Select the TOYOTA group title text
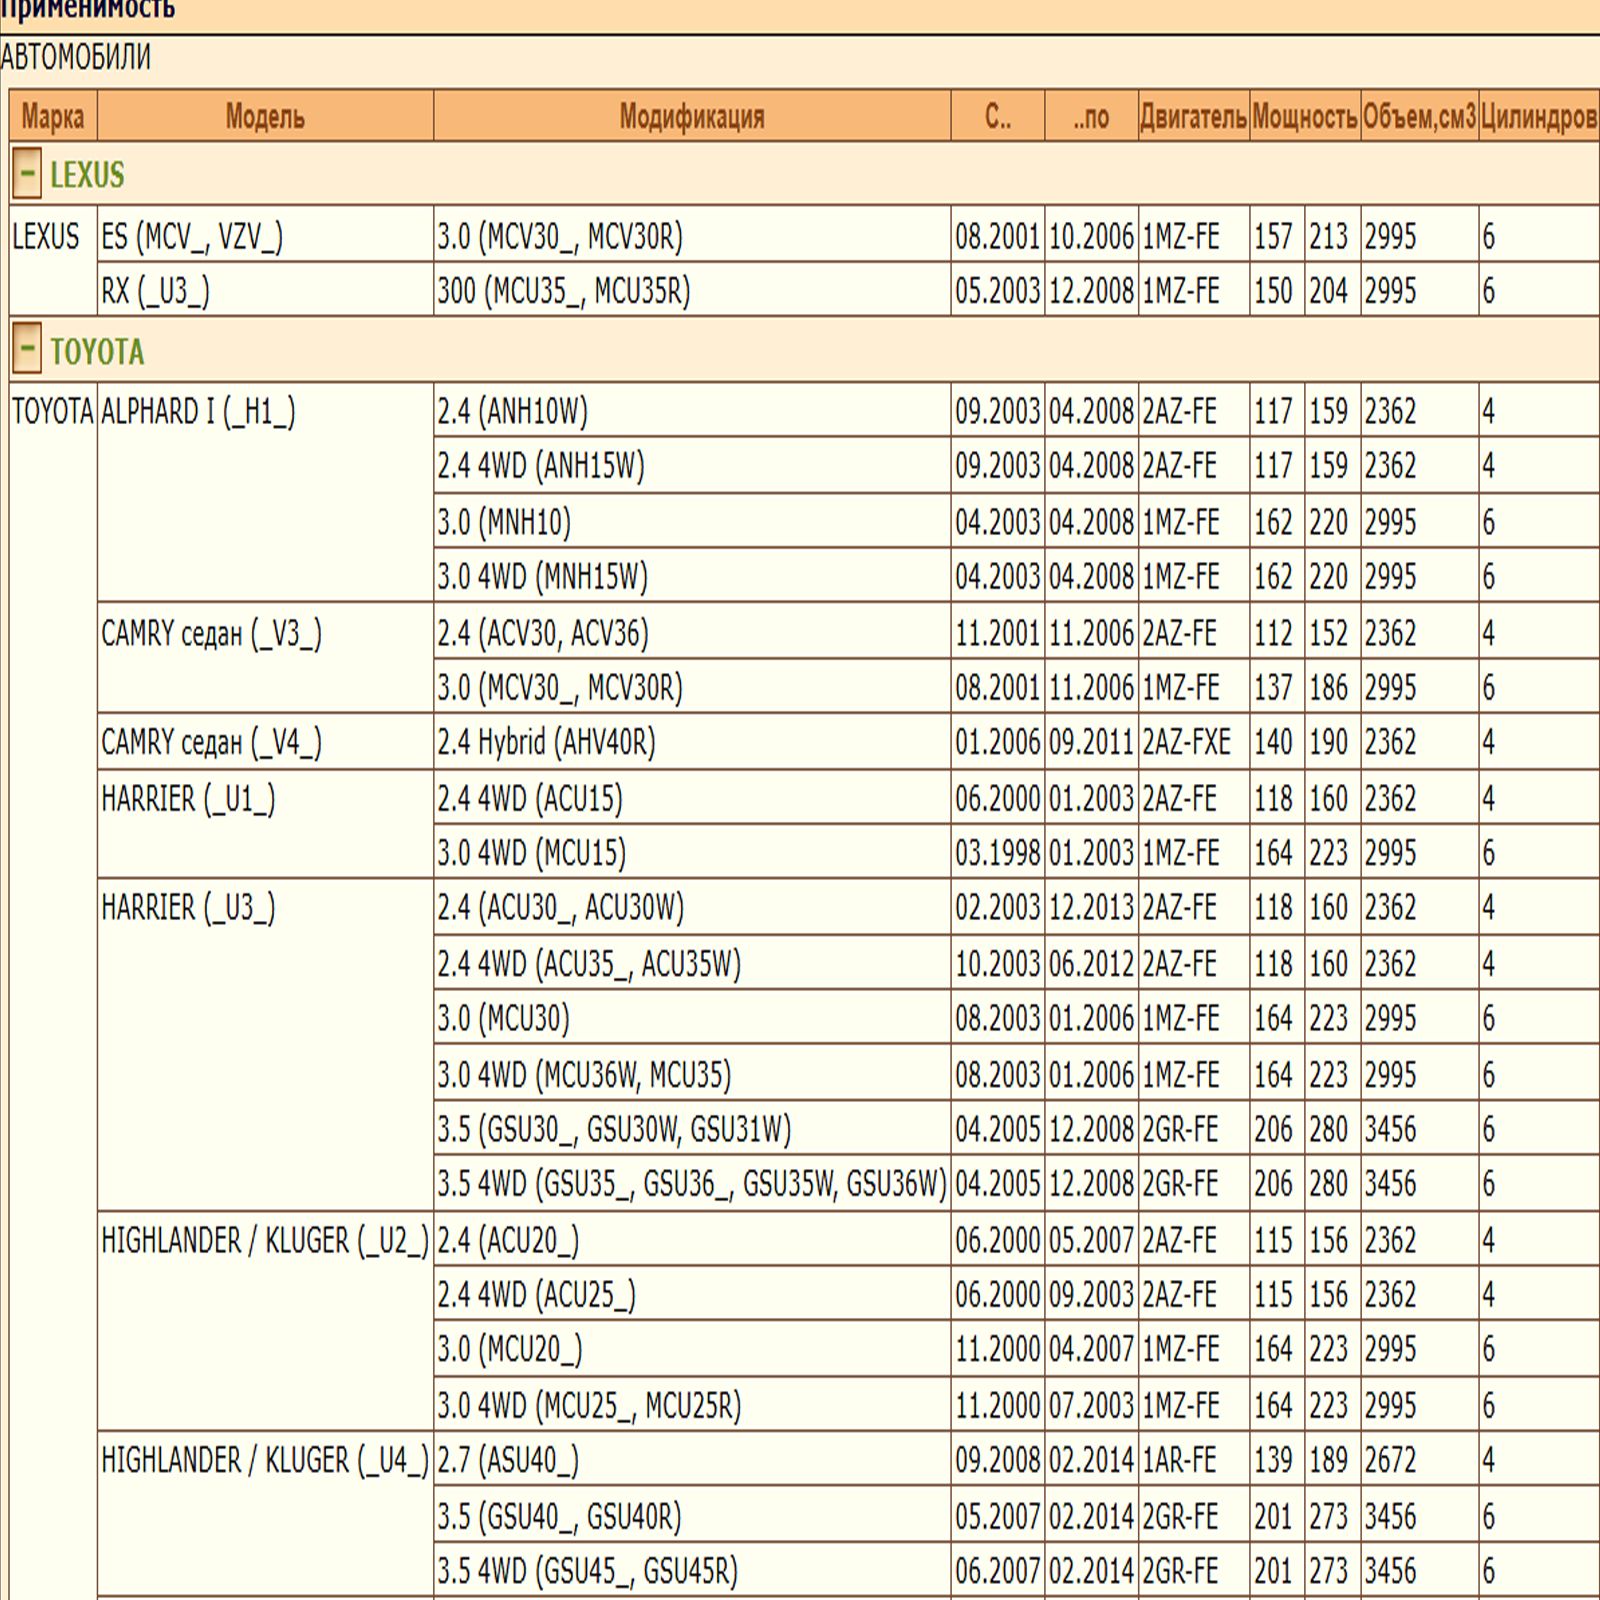The image size is (1600, 1600). pyautogui.click(x=97, y=351)
